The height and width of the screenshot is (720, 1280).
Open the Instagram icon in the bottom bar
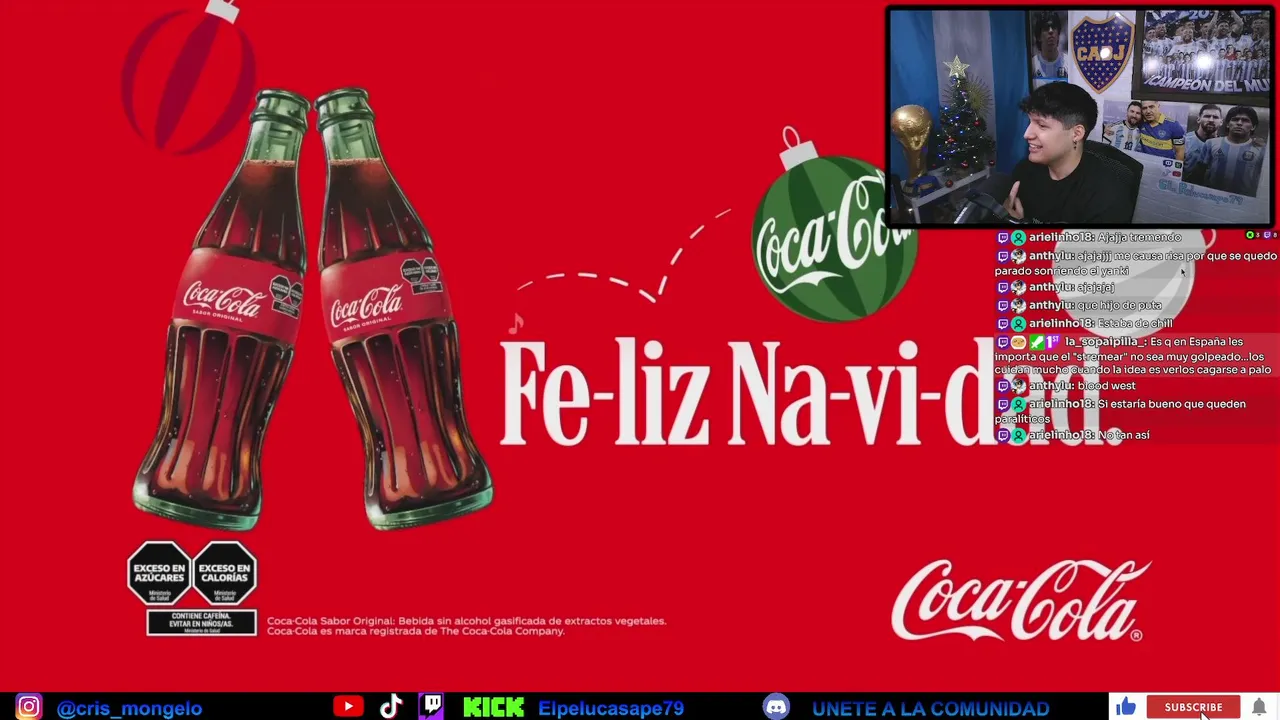coord(29,707)
